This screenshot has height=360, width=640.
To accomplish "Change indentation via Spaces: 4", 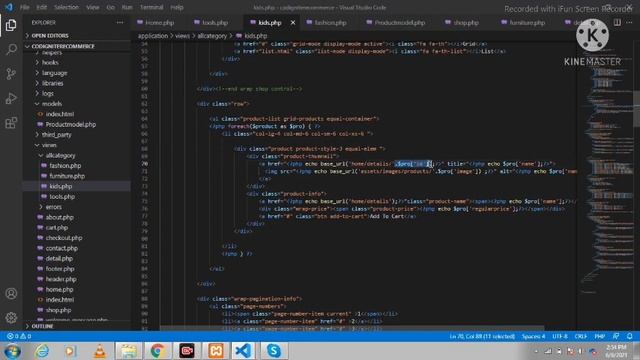I will (x=533, y=336).
